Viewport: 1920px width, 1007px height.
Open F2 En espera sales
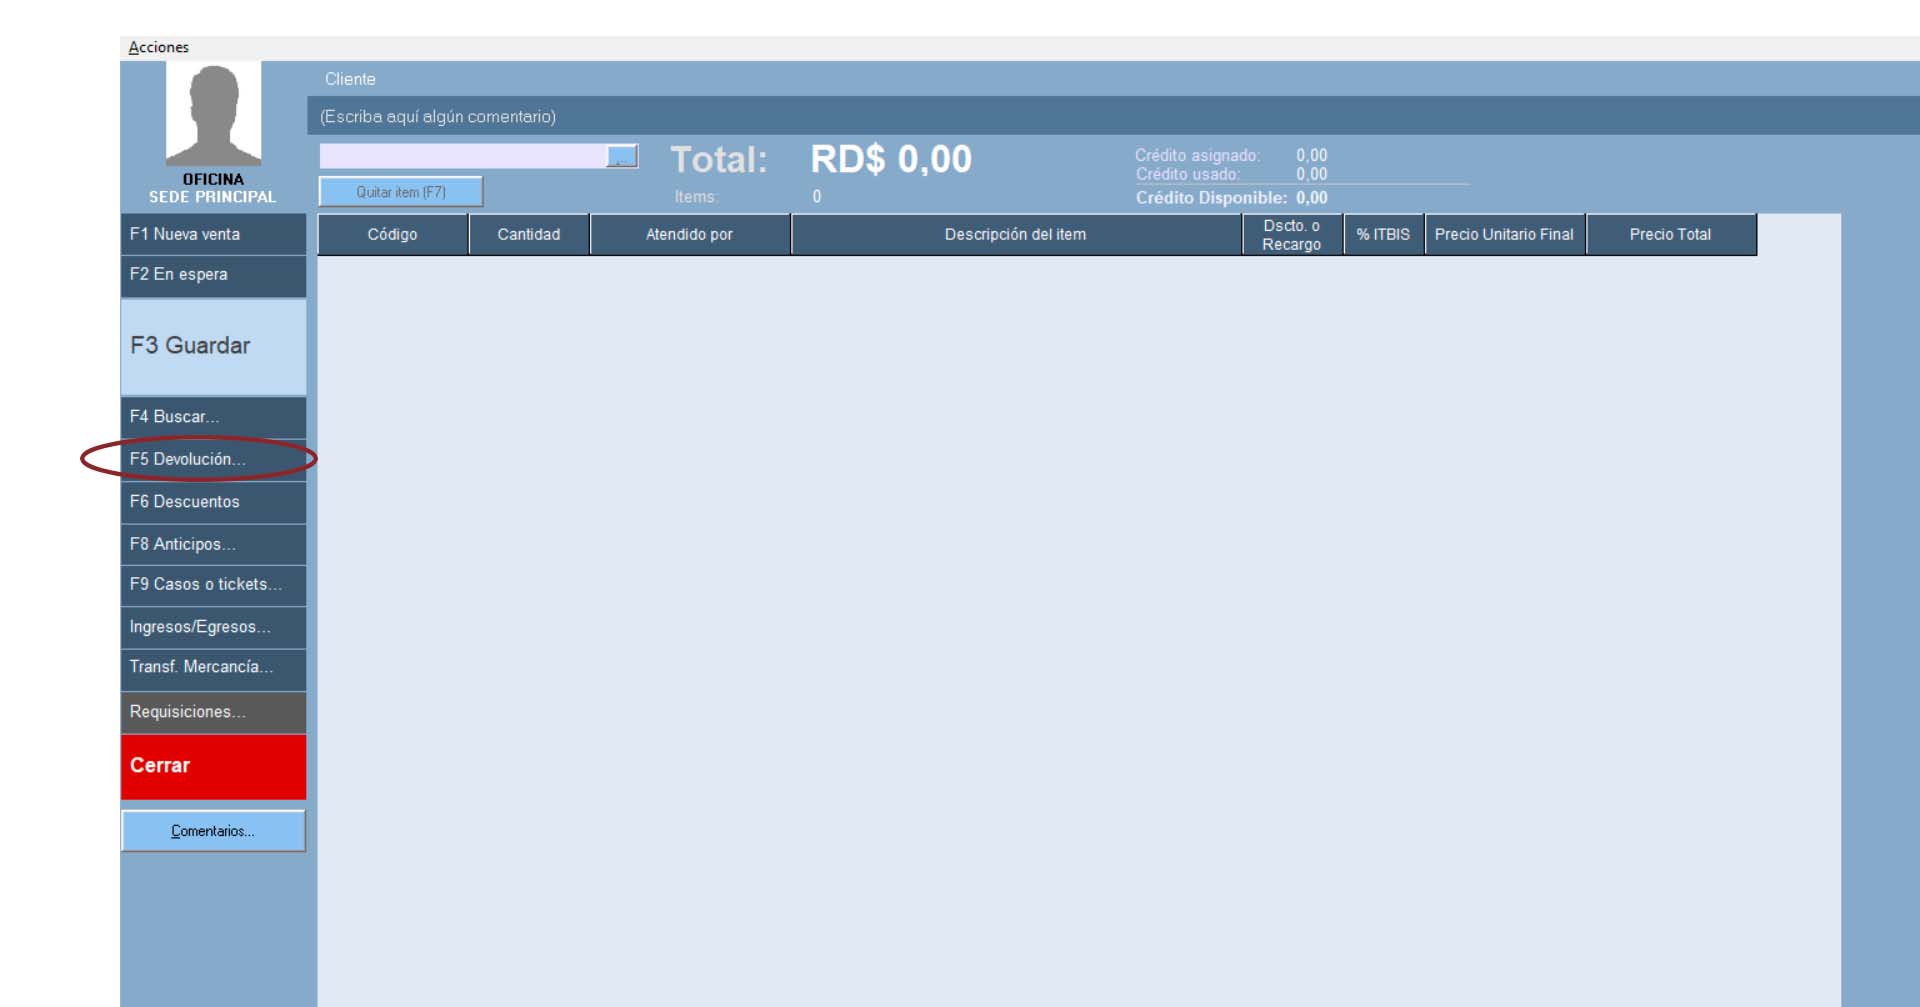[213, 275]
